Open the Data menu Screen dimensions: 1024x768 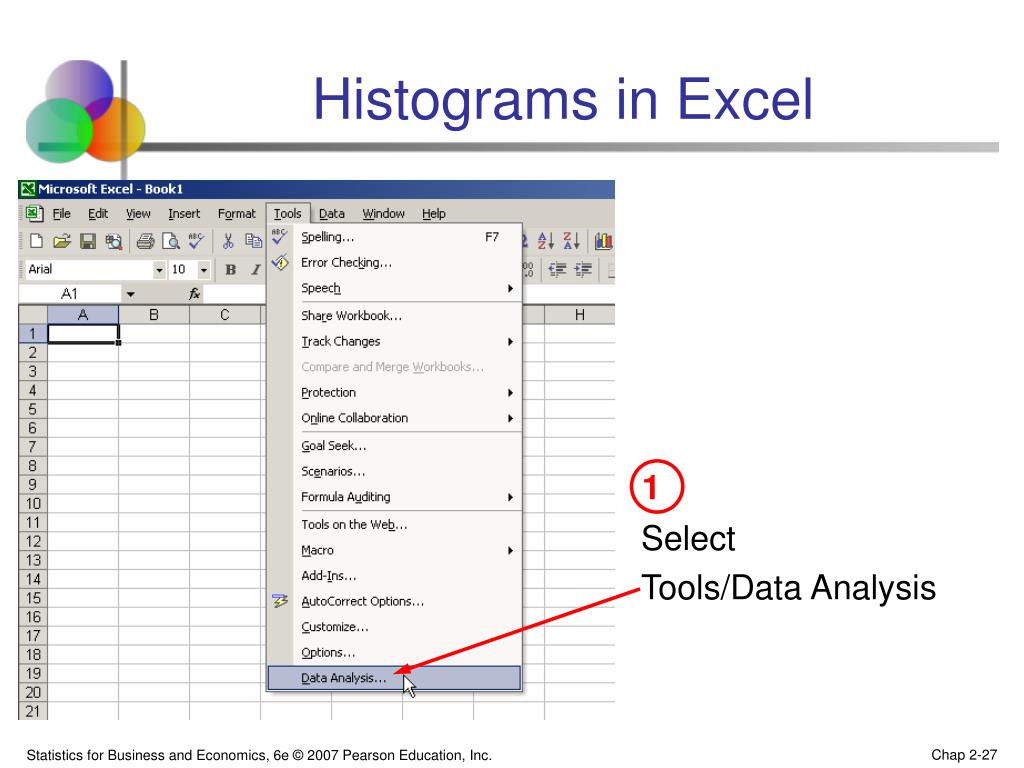coord(332,214)
